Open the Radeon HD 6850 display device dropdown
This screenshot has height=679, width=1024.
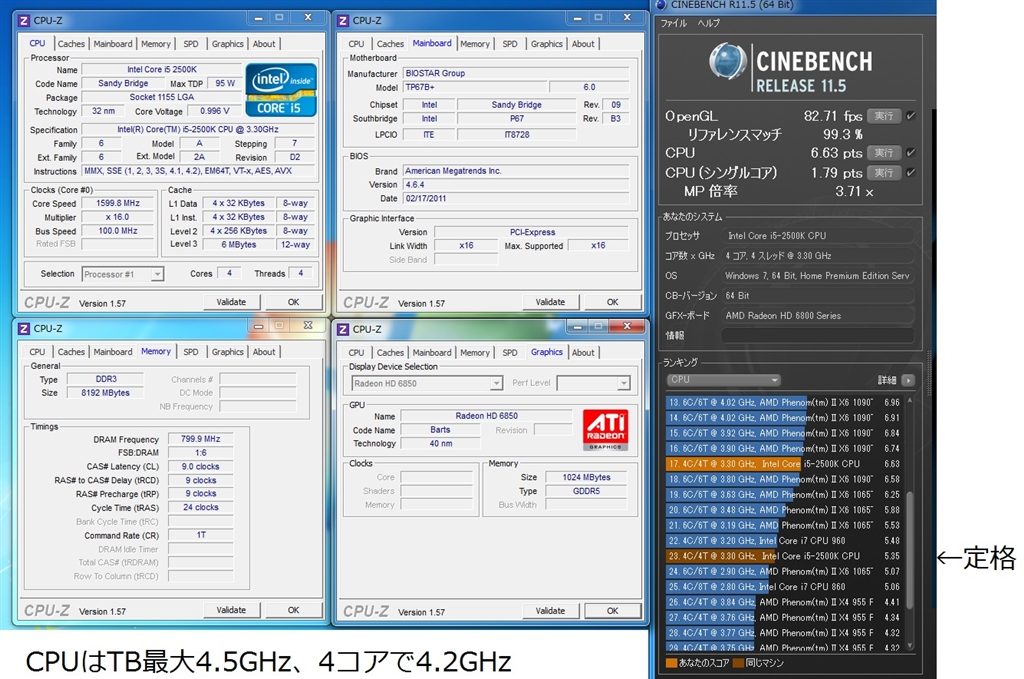click(427, 383)
